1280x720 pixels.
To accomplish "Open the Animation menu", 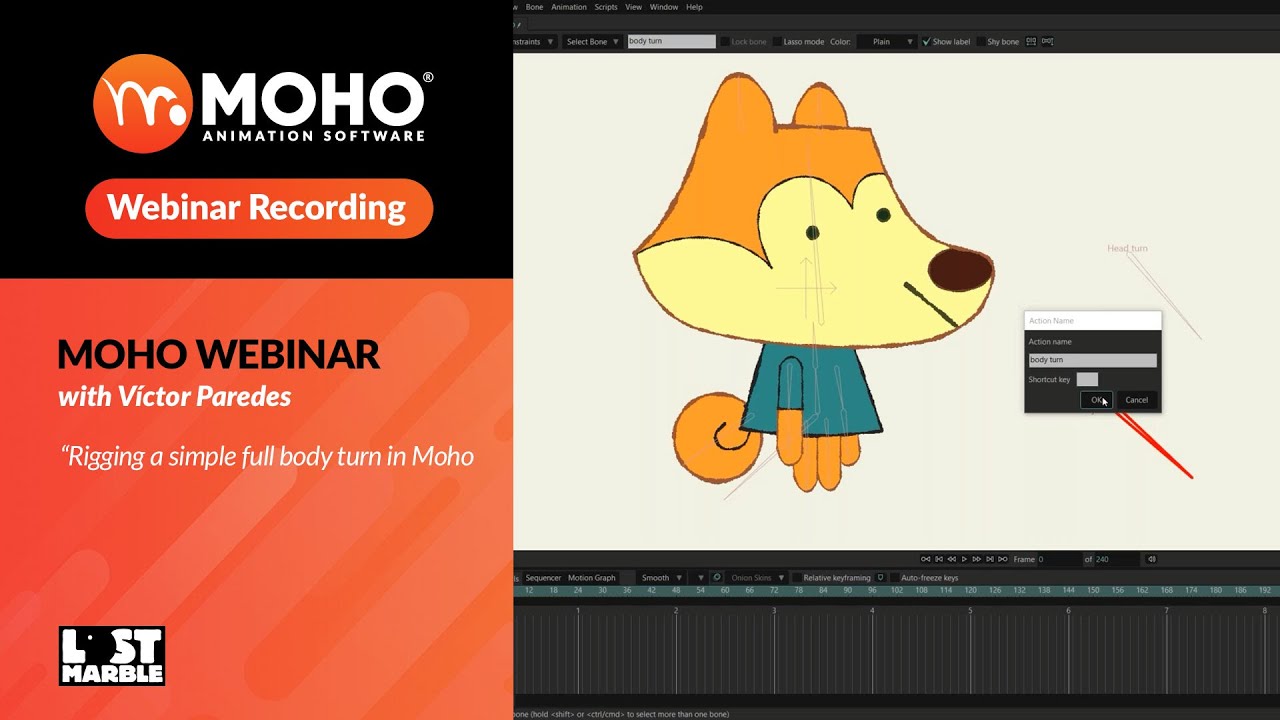I will [569, 7].
